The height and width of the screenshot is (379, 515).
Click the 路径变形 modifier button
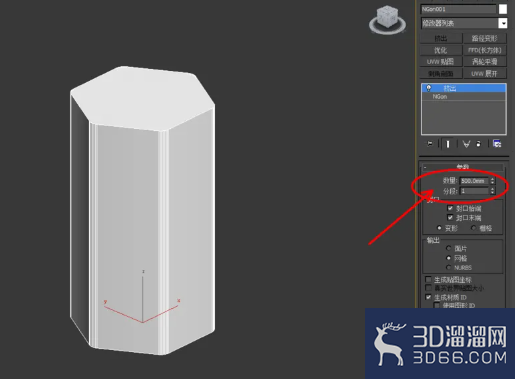[x=485, y=39]
